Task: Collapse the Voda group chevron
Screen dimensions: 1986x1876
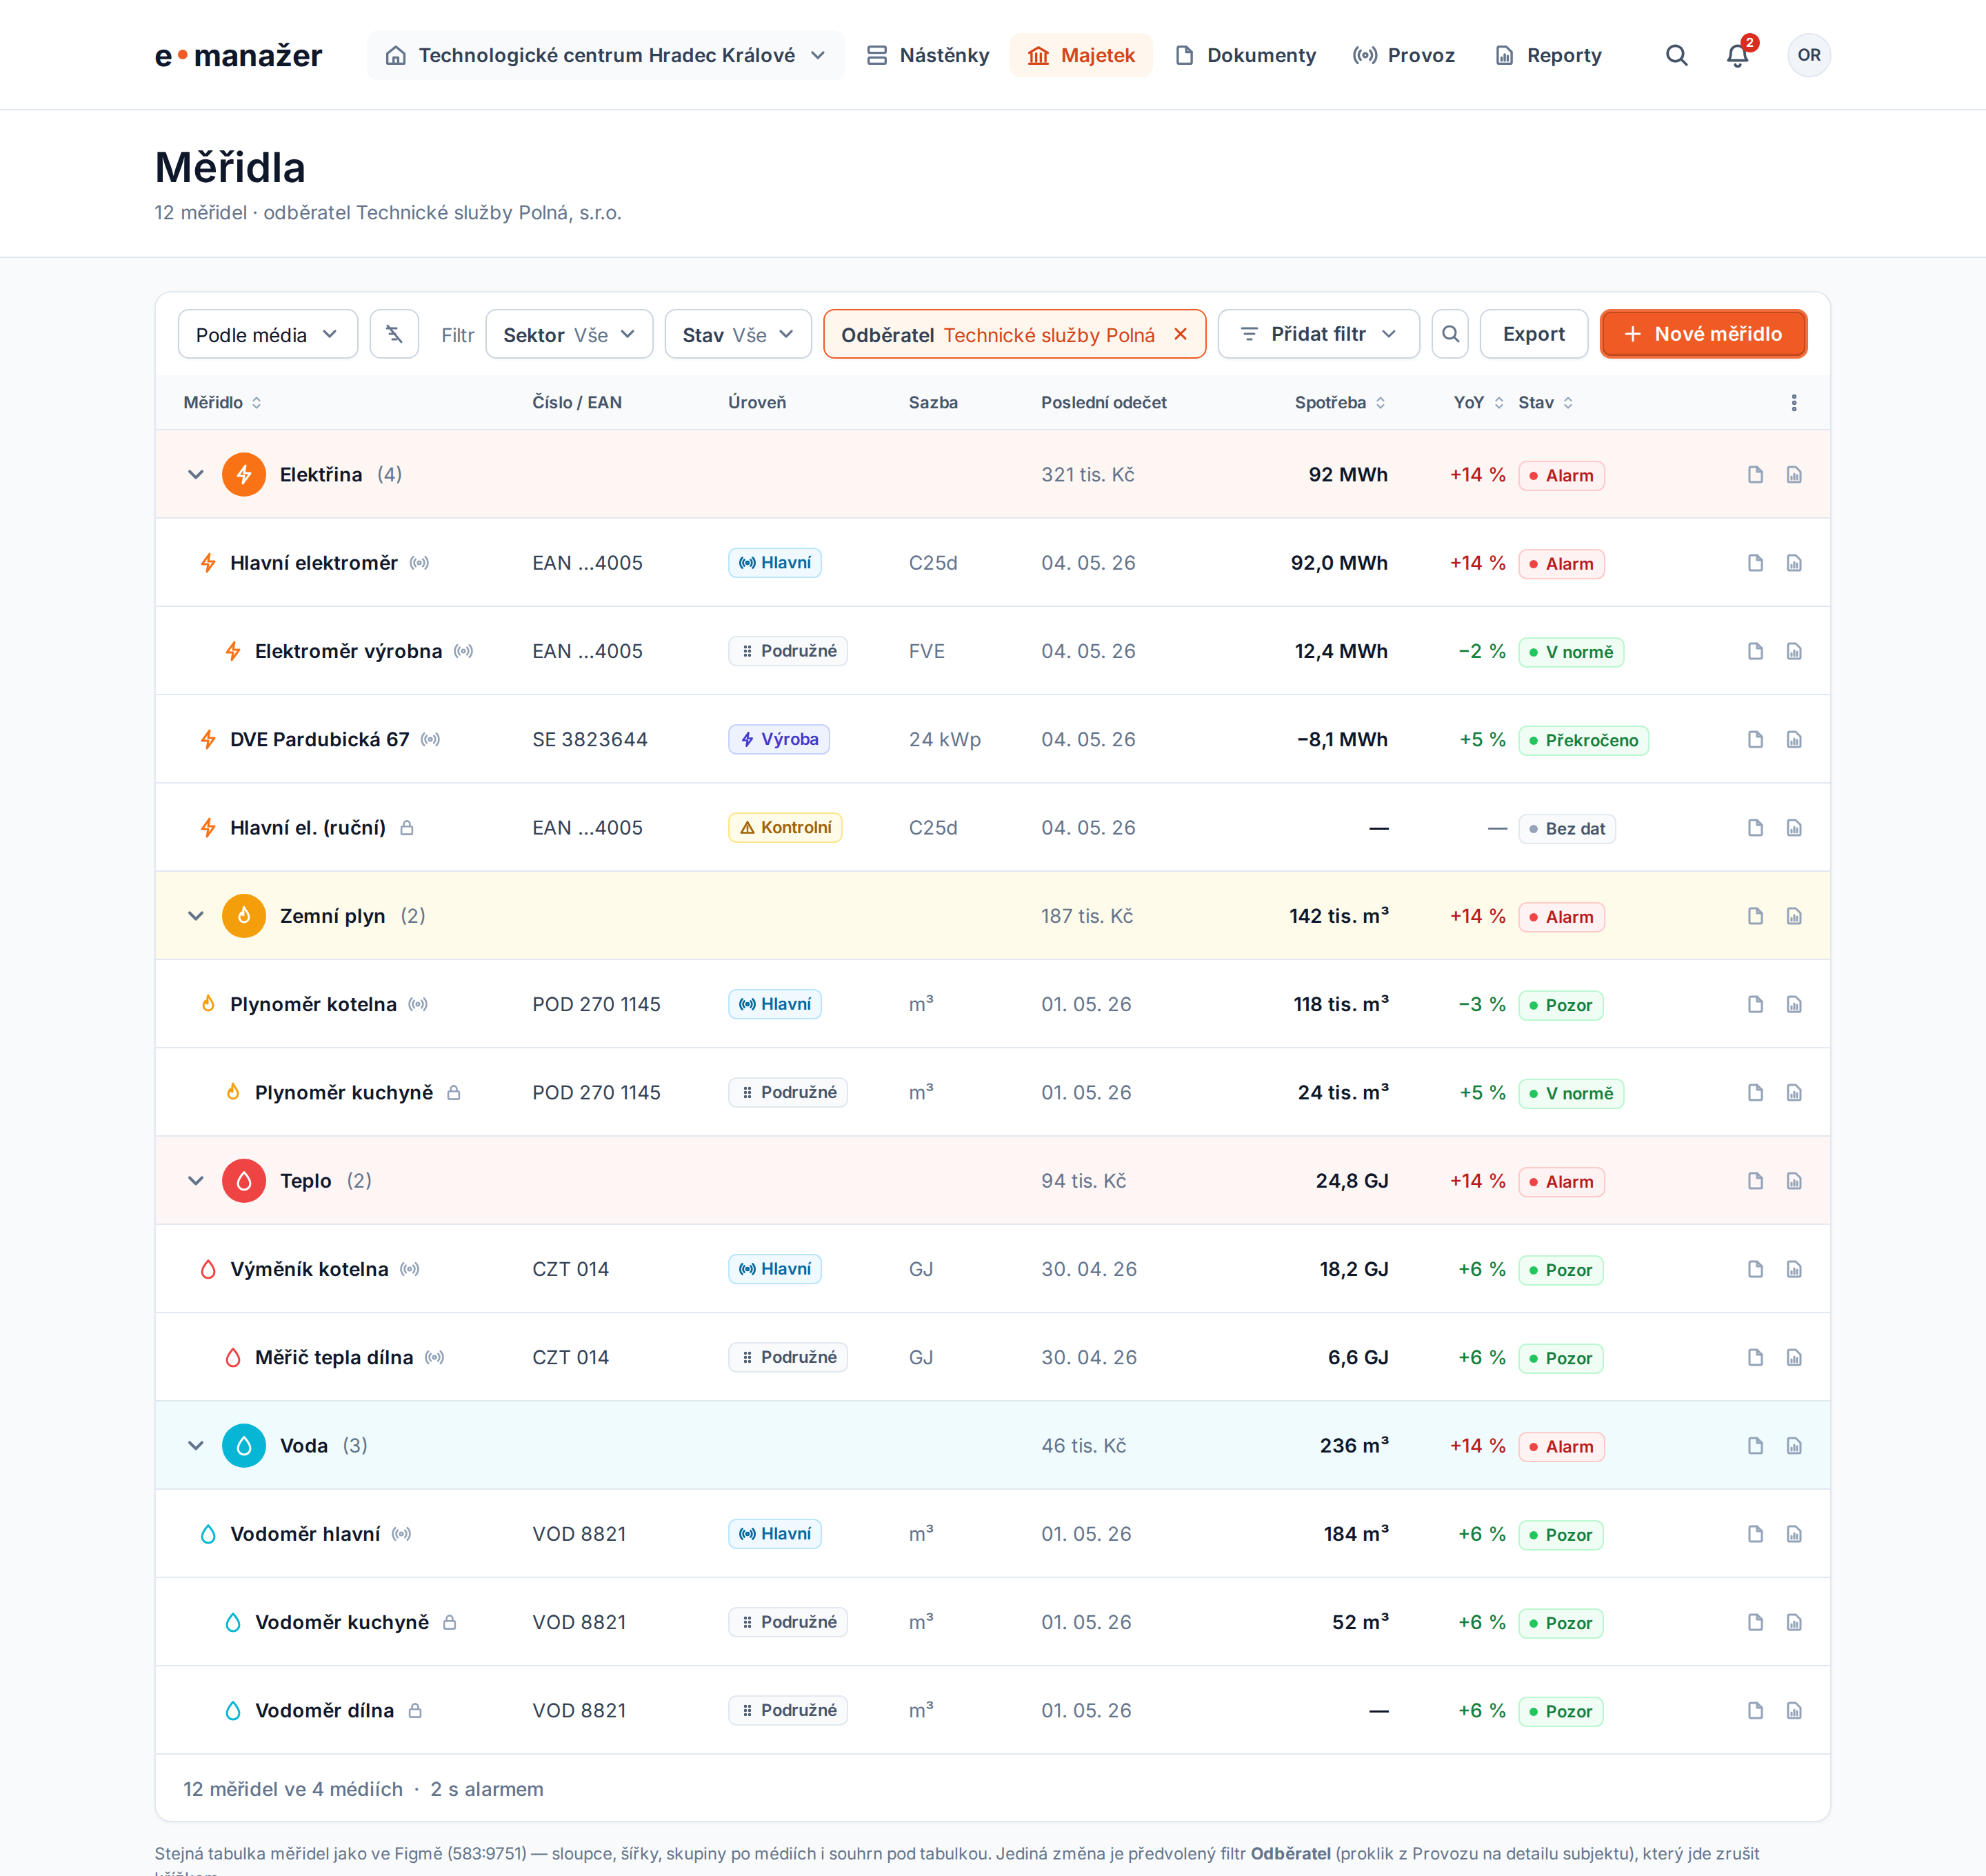Action: point(196,1446)
